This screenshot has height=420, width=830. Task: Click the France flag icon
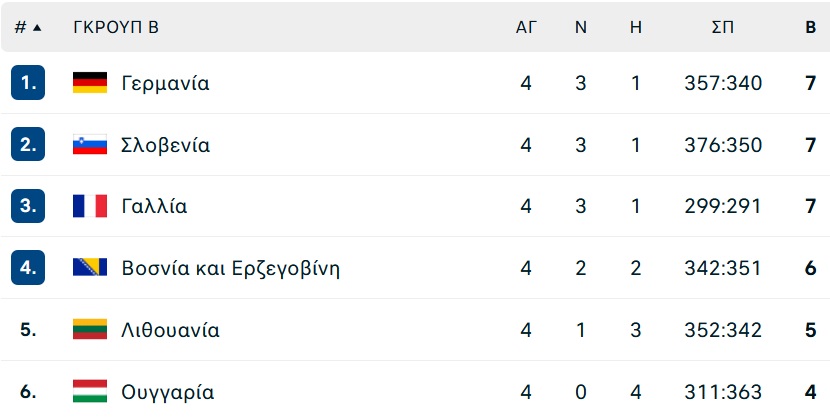click(x=90, y=206)
